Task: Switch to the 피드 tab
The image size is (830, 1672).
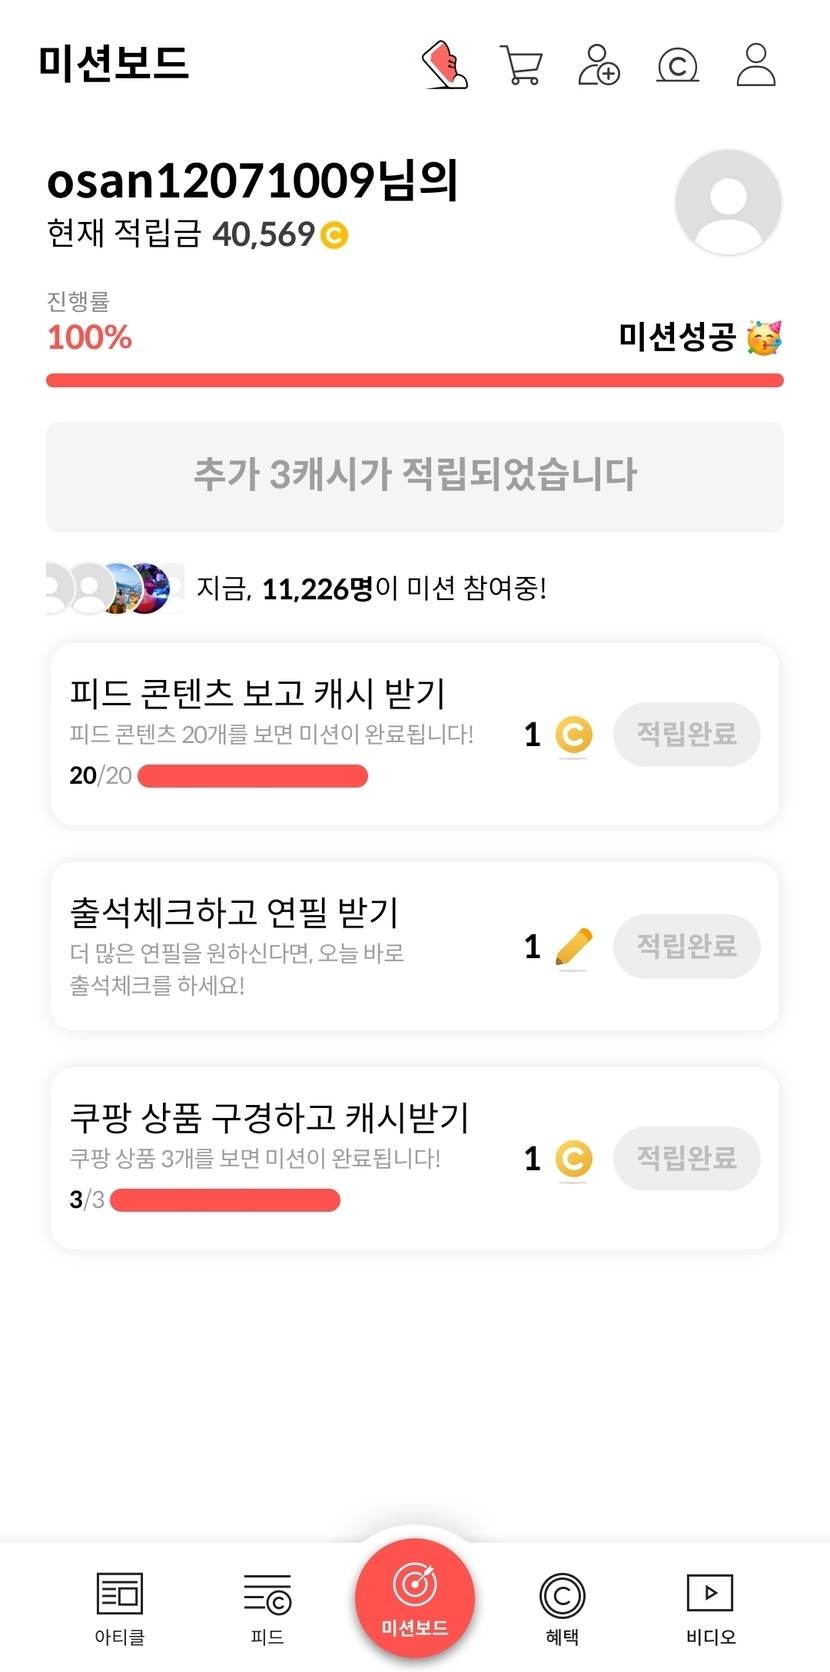Action: 267,1607
